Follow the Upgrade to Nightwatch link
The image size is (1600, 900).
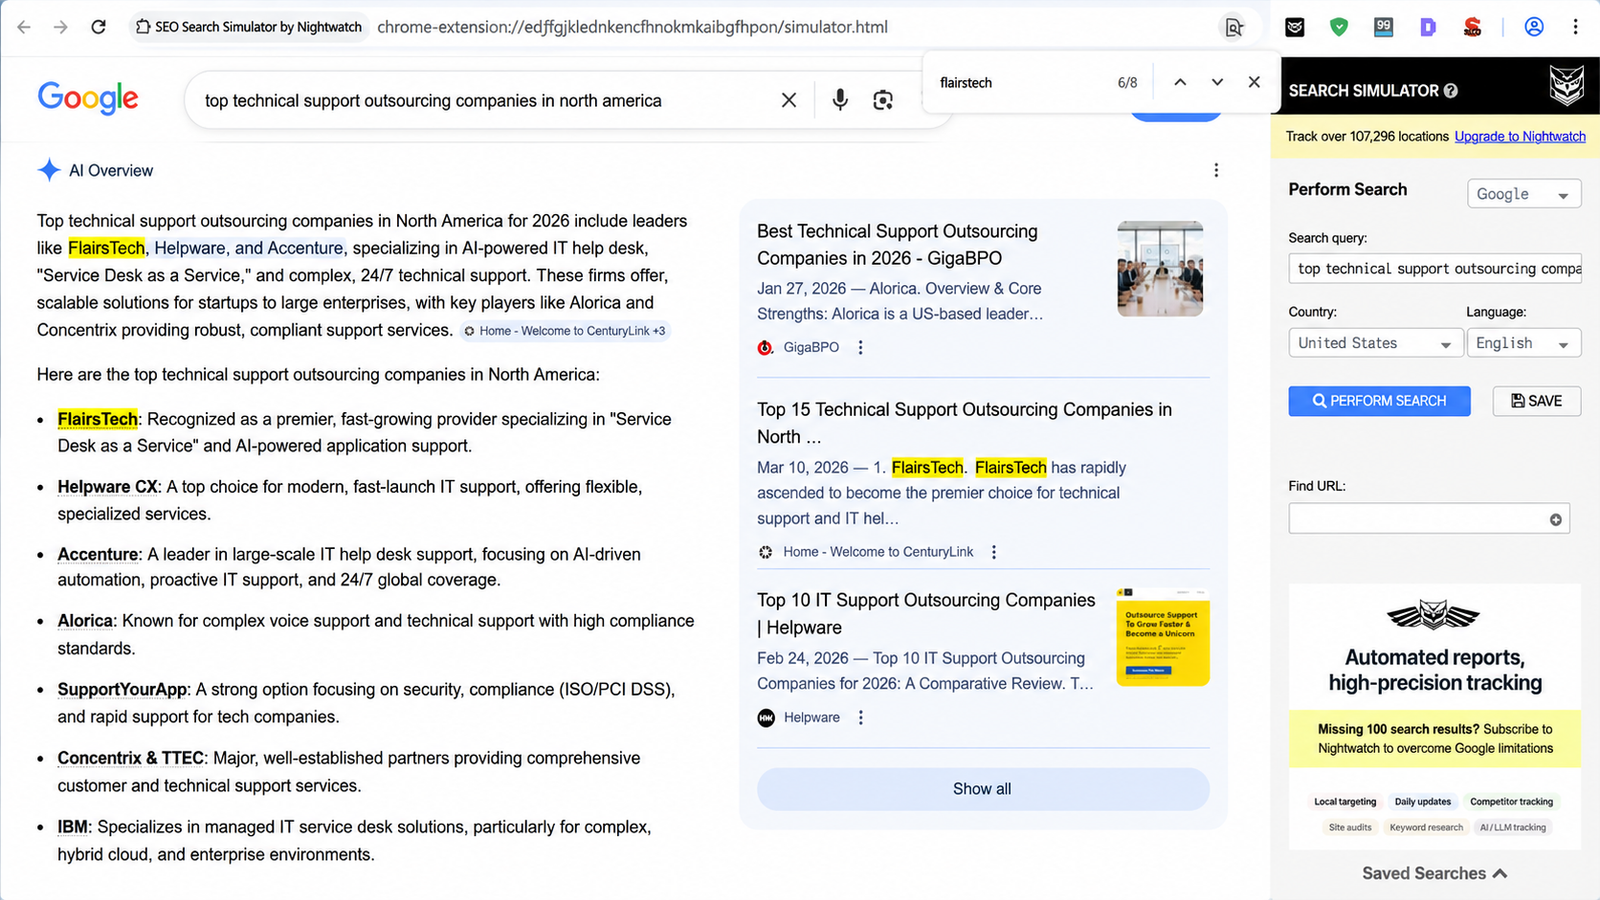click(x=1520, y=136)
